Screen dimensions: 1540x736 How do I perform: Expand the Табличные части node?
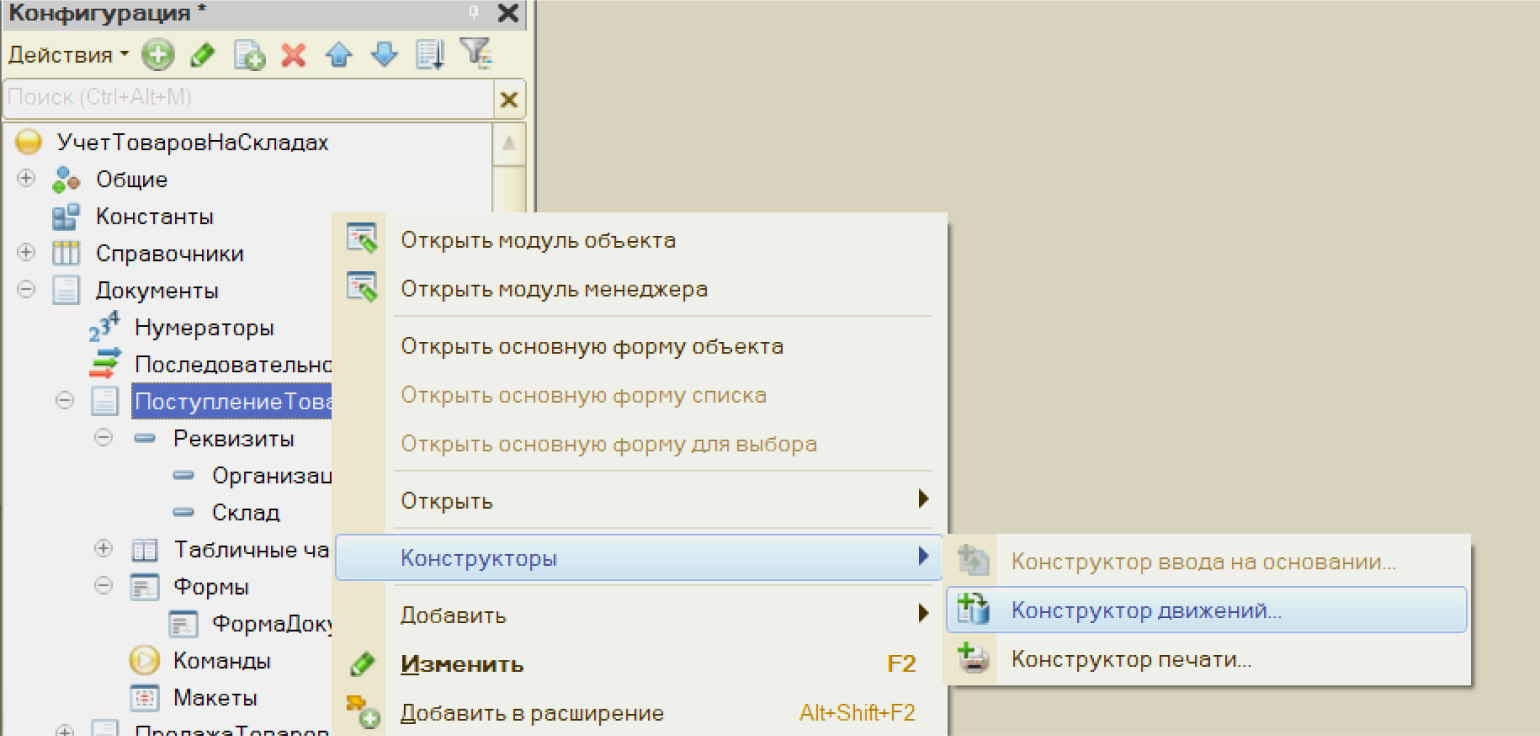[x=104, y=550]
